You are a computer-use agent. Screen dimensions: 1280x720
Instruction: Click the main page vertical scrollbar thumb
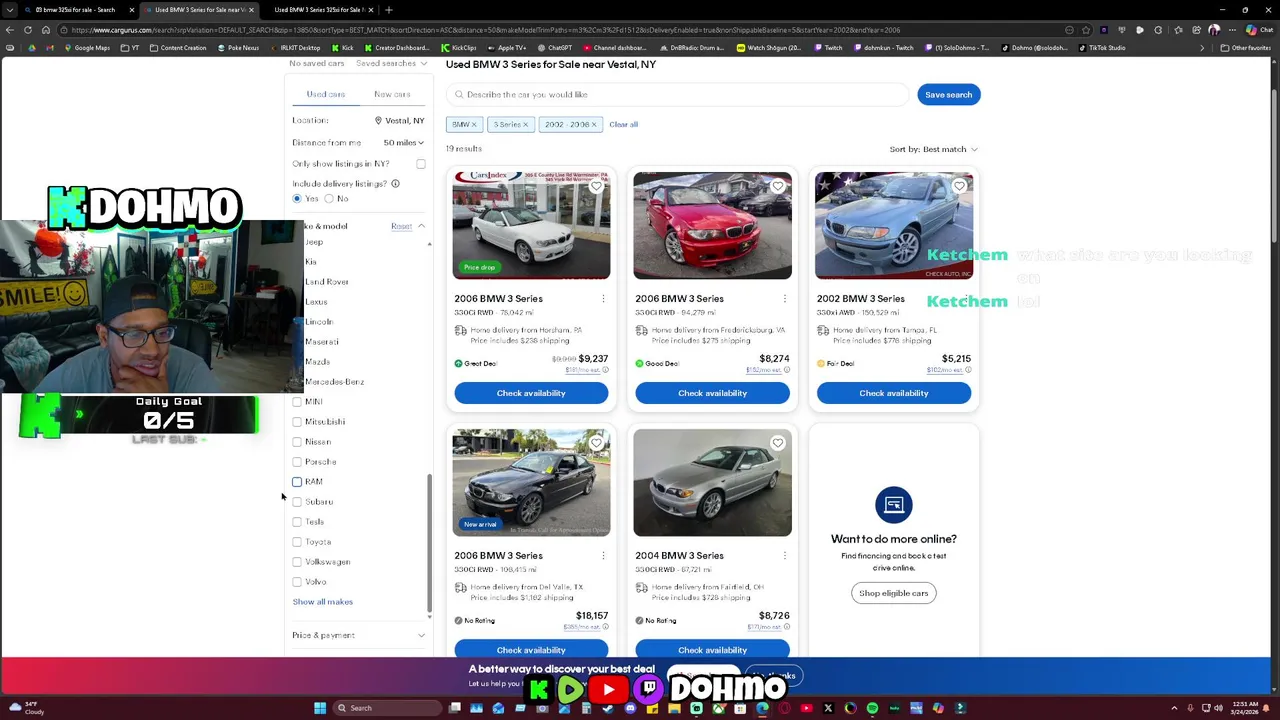(x=1275, y=165)
